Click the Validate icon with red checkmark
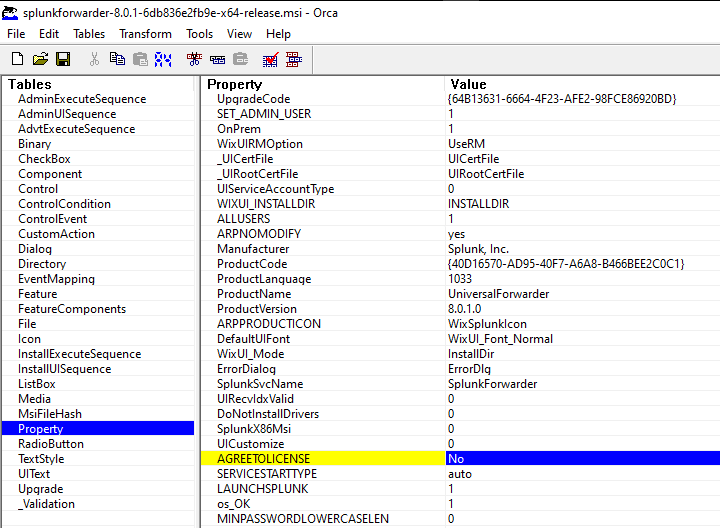Screen dimensions: 720x528 [x=270, y=60]
